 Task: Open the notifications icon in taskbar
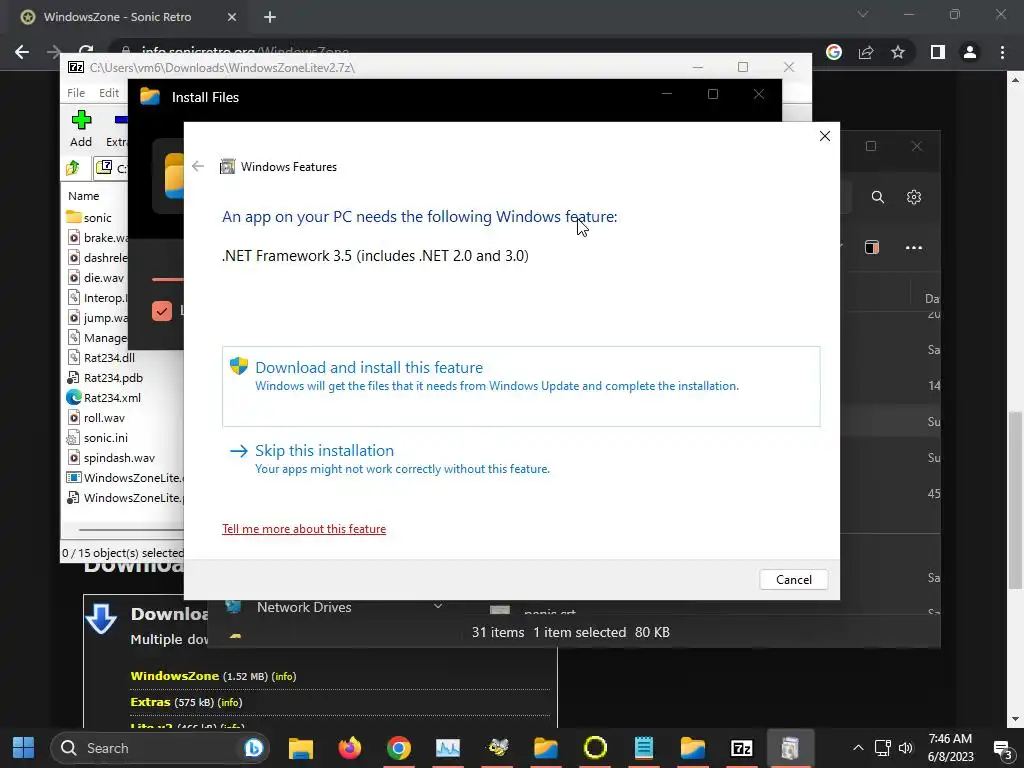click(x=1003, y=748)
